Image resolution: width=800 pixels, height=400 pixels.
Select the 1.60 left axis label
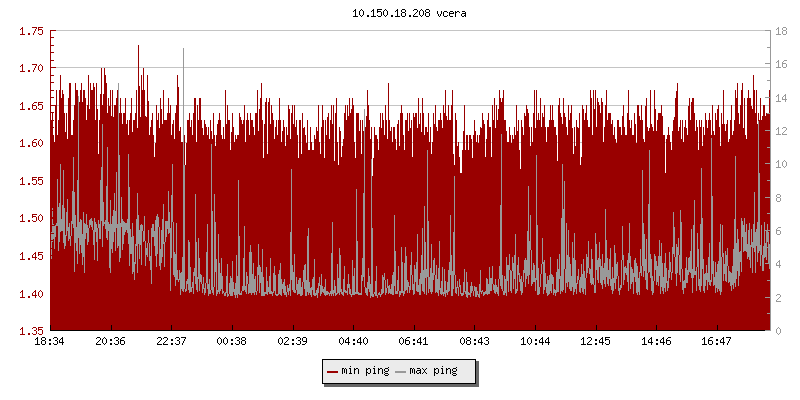tap(31, 143)
